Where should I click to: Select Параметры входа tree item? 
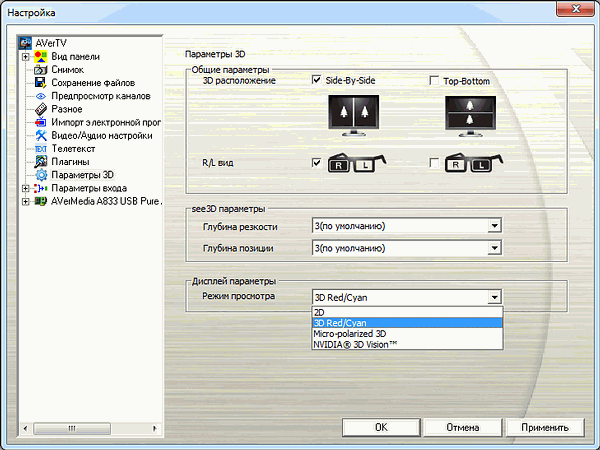pos(89,188)
